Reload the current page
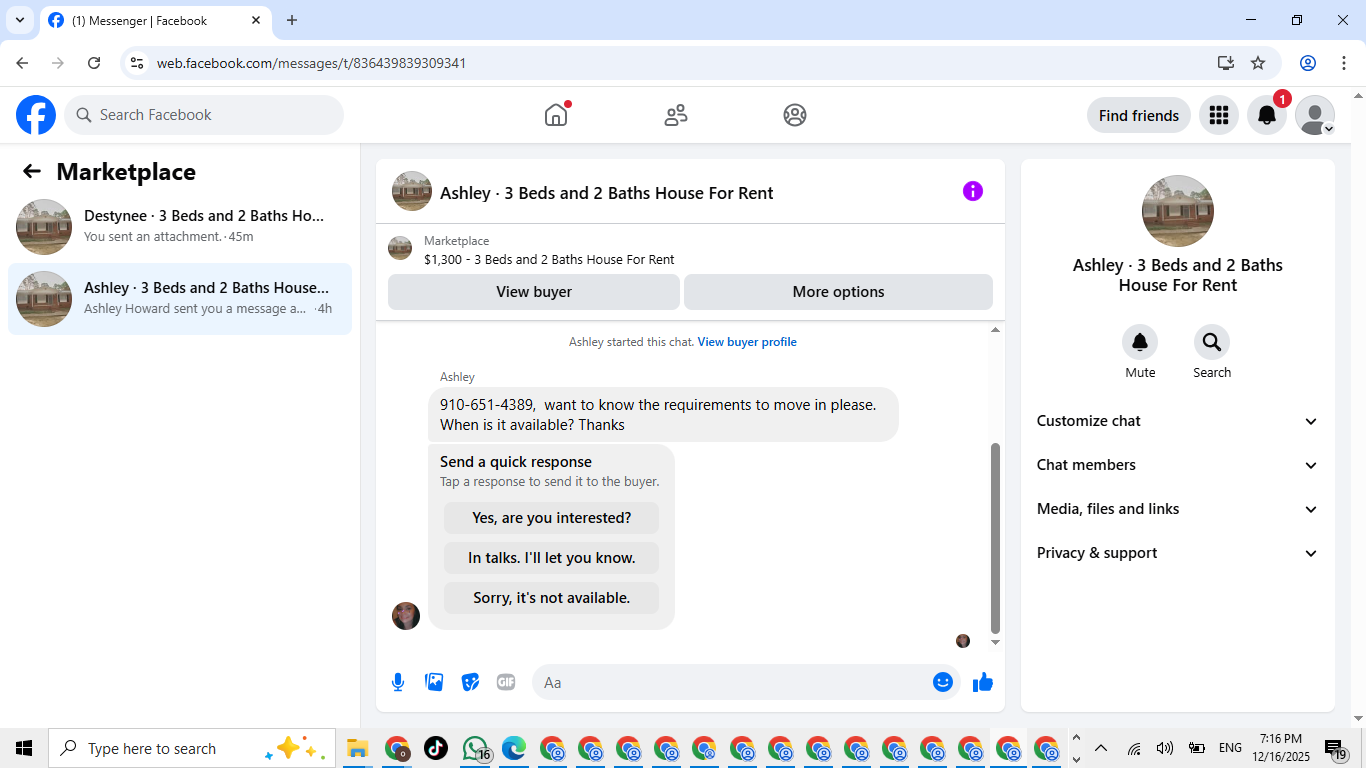 click(94, 63)
